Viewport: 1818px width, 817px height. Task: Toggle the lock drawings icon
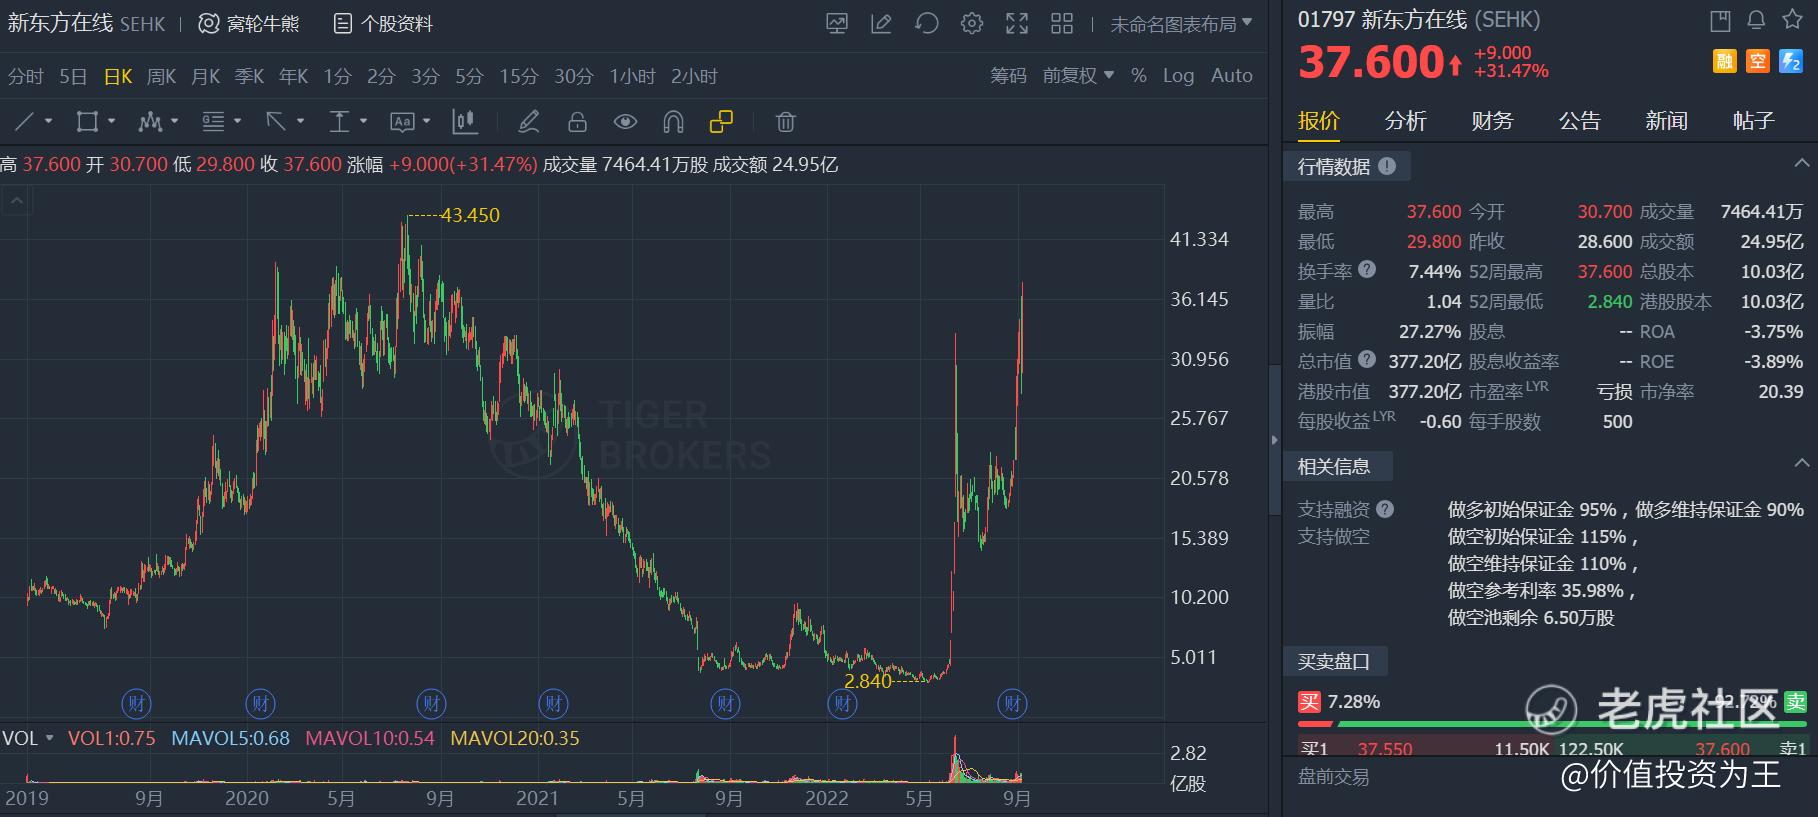tap(577, 122)
